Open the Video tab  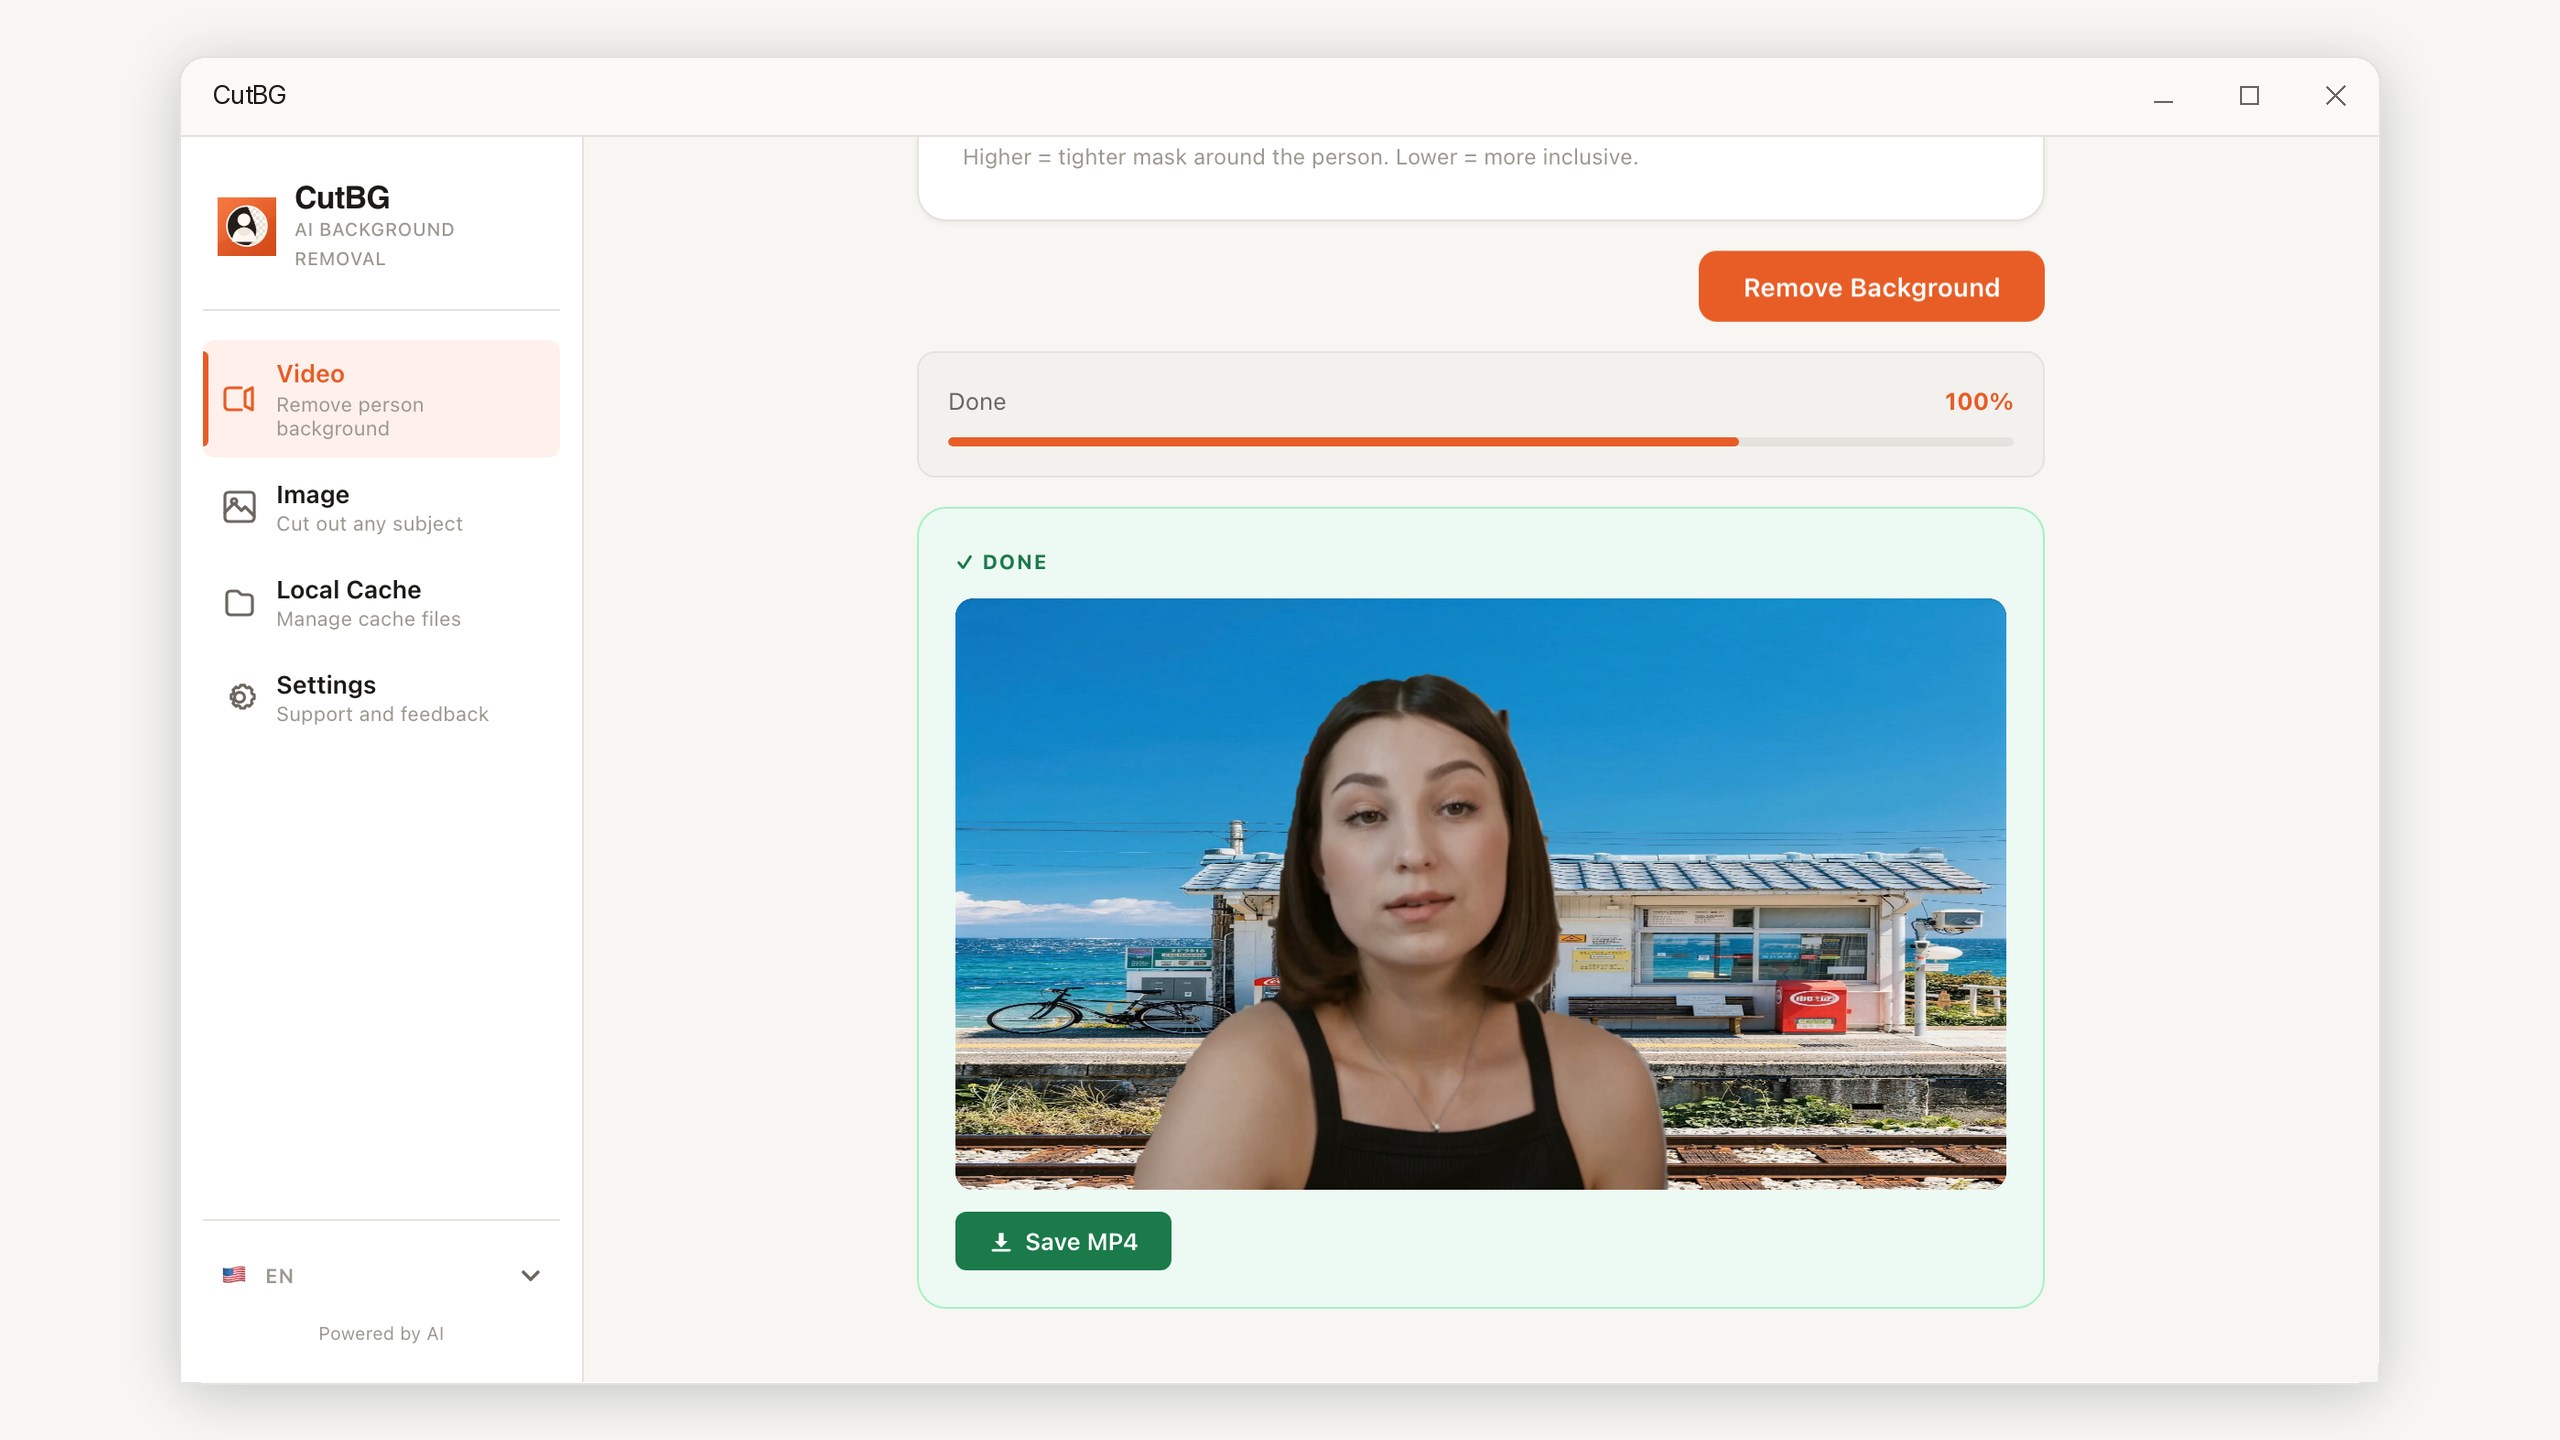(x=382, y=399)
